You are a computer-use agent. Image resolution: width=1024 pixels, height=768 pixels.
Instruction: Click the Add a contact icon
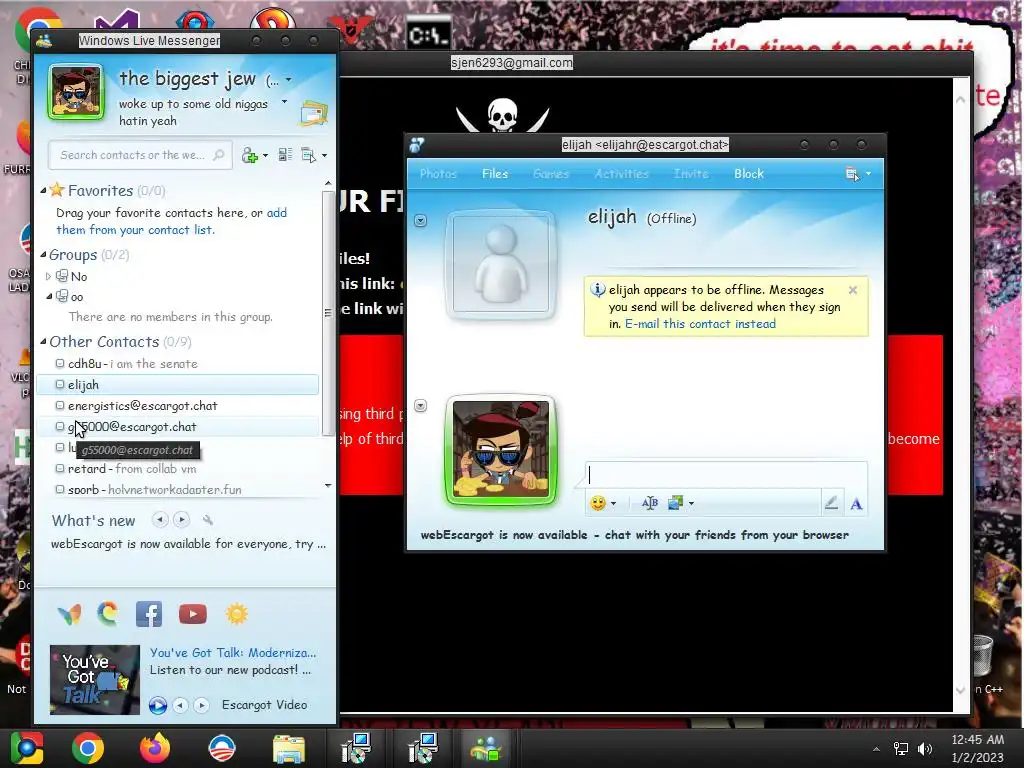tap(249, 155)
